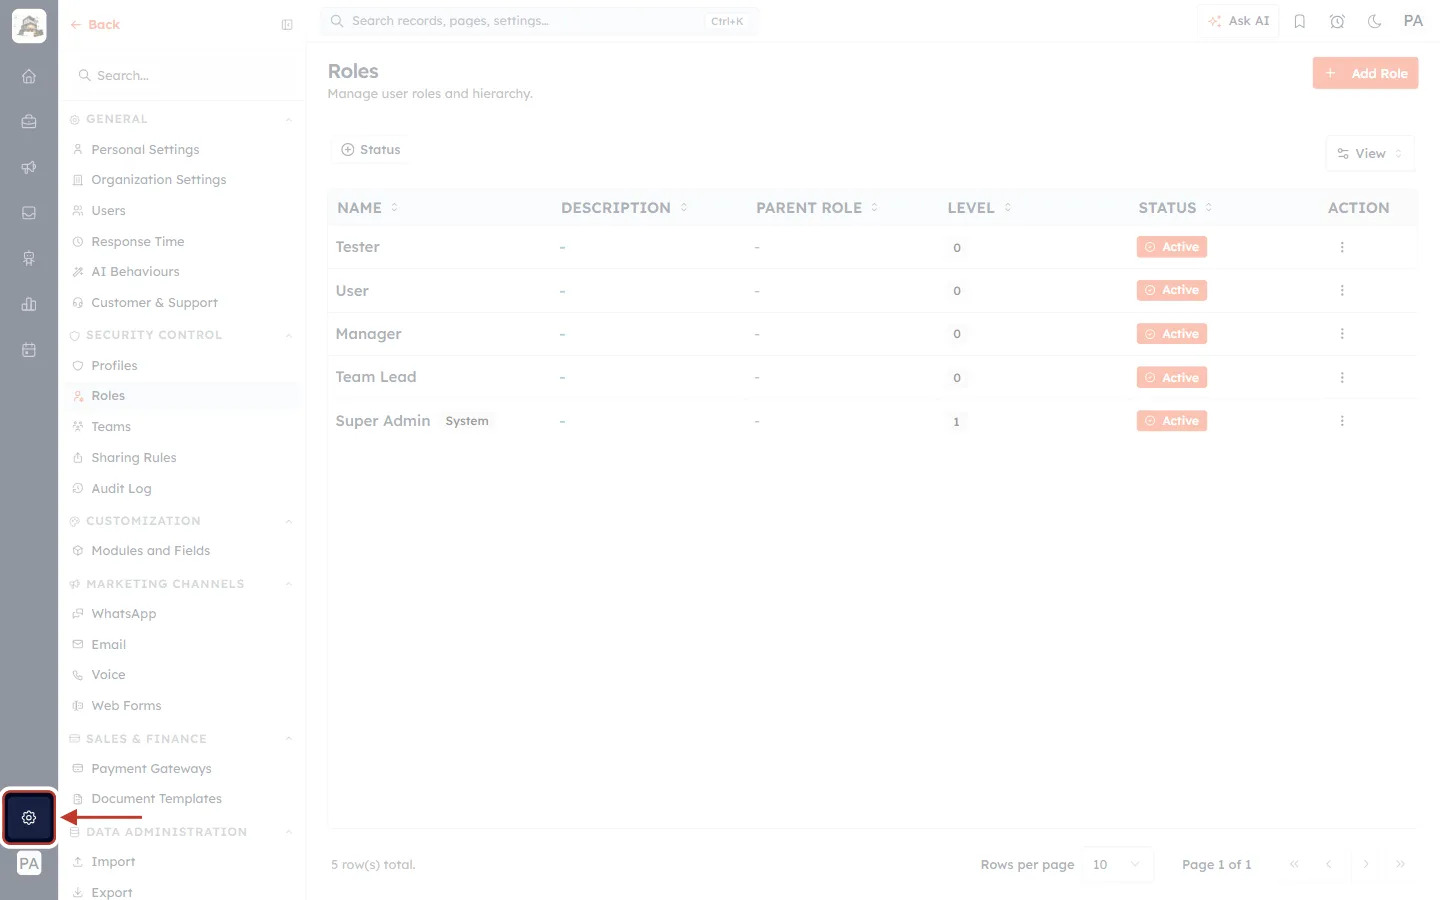Collapse the sidebar panel icon
The width and height of the screenshot is (1440, 900).
(287, 25)
